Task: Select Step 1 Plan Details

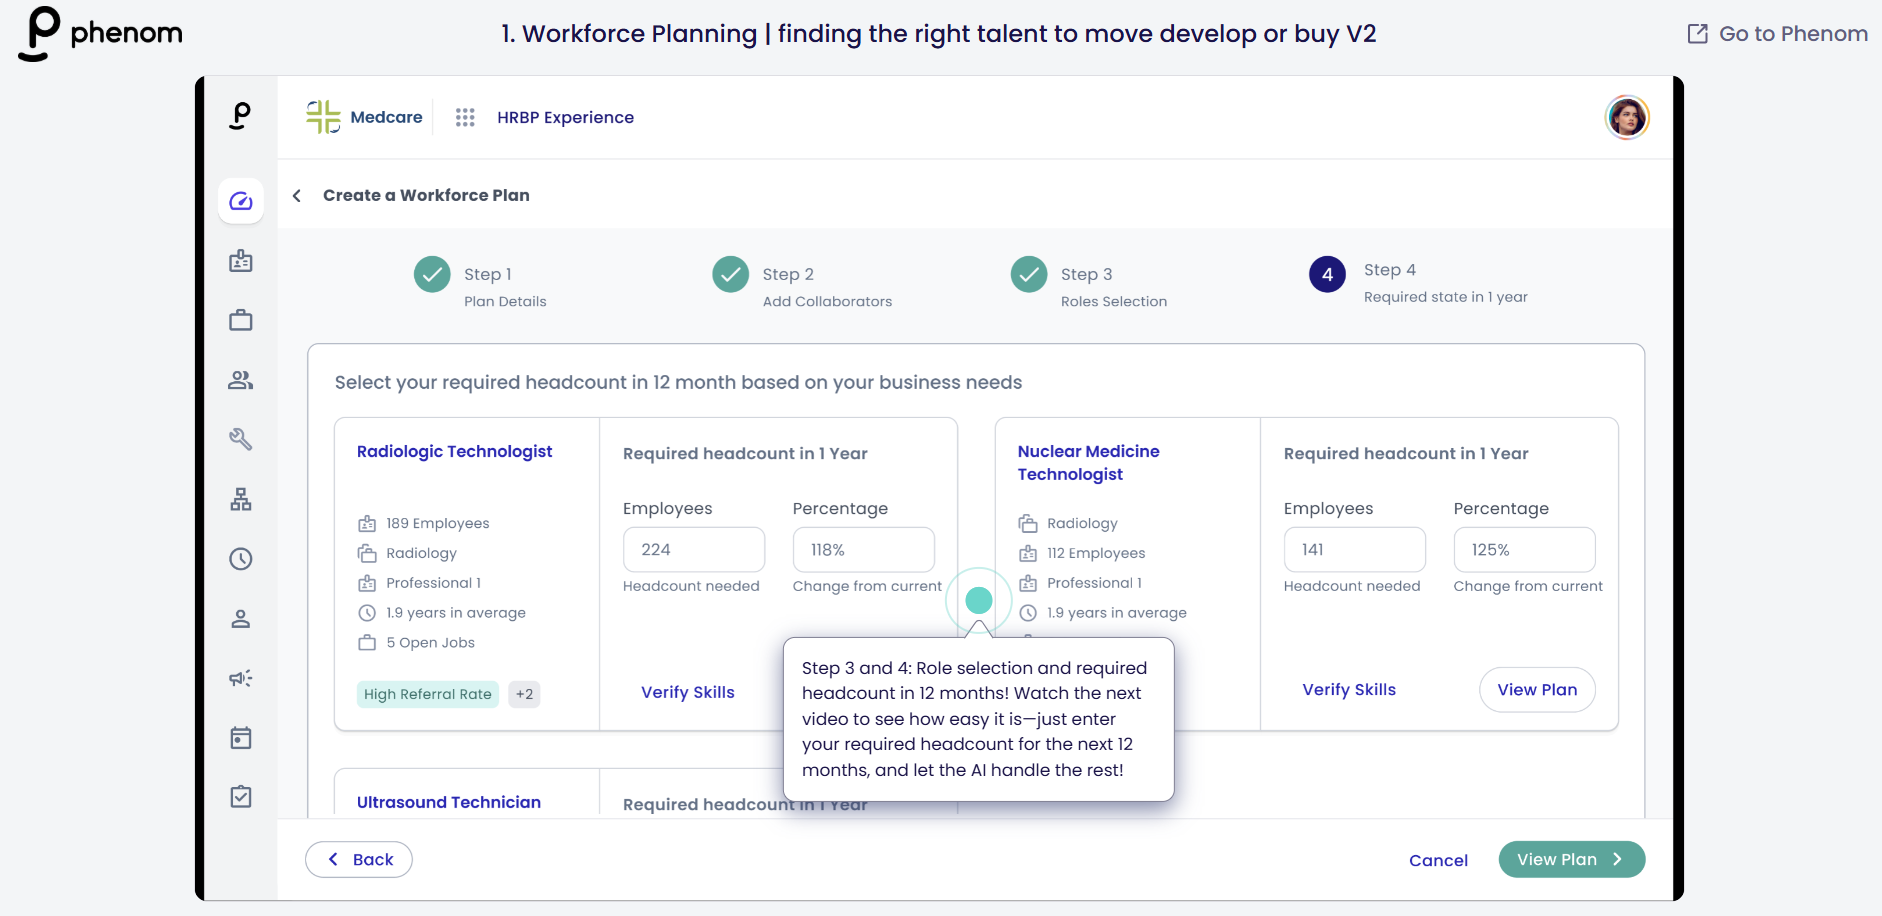Action: pos(505,287)
